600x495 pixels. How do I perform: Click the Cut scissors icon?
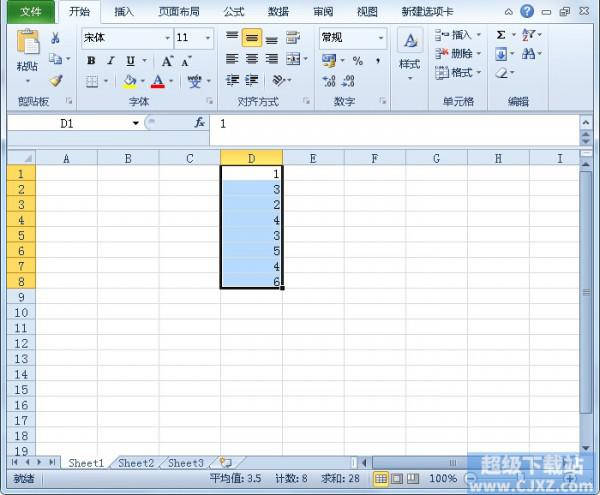pyautogui.click(x=56, y=37)
